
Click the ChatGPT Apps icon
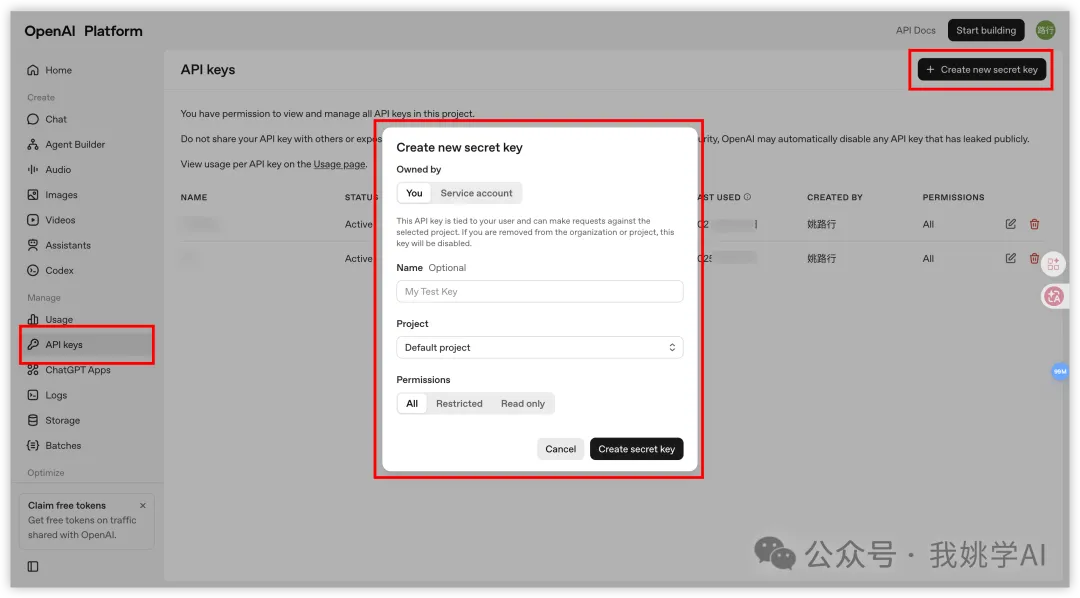(32, 370)
